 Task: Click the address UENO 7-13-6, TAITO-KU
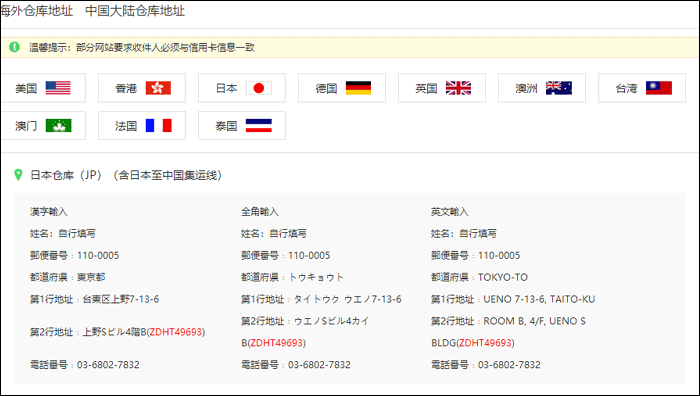(539, 299)
